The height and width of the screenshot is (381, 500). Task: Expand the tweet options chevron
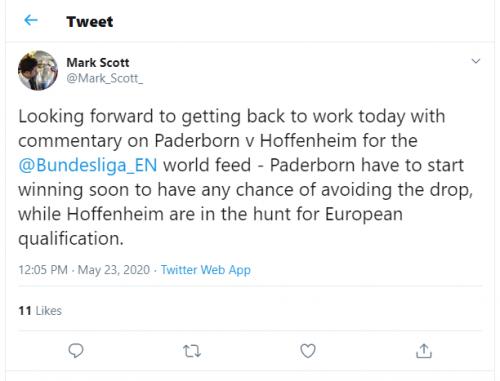[476, 61]
